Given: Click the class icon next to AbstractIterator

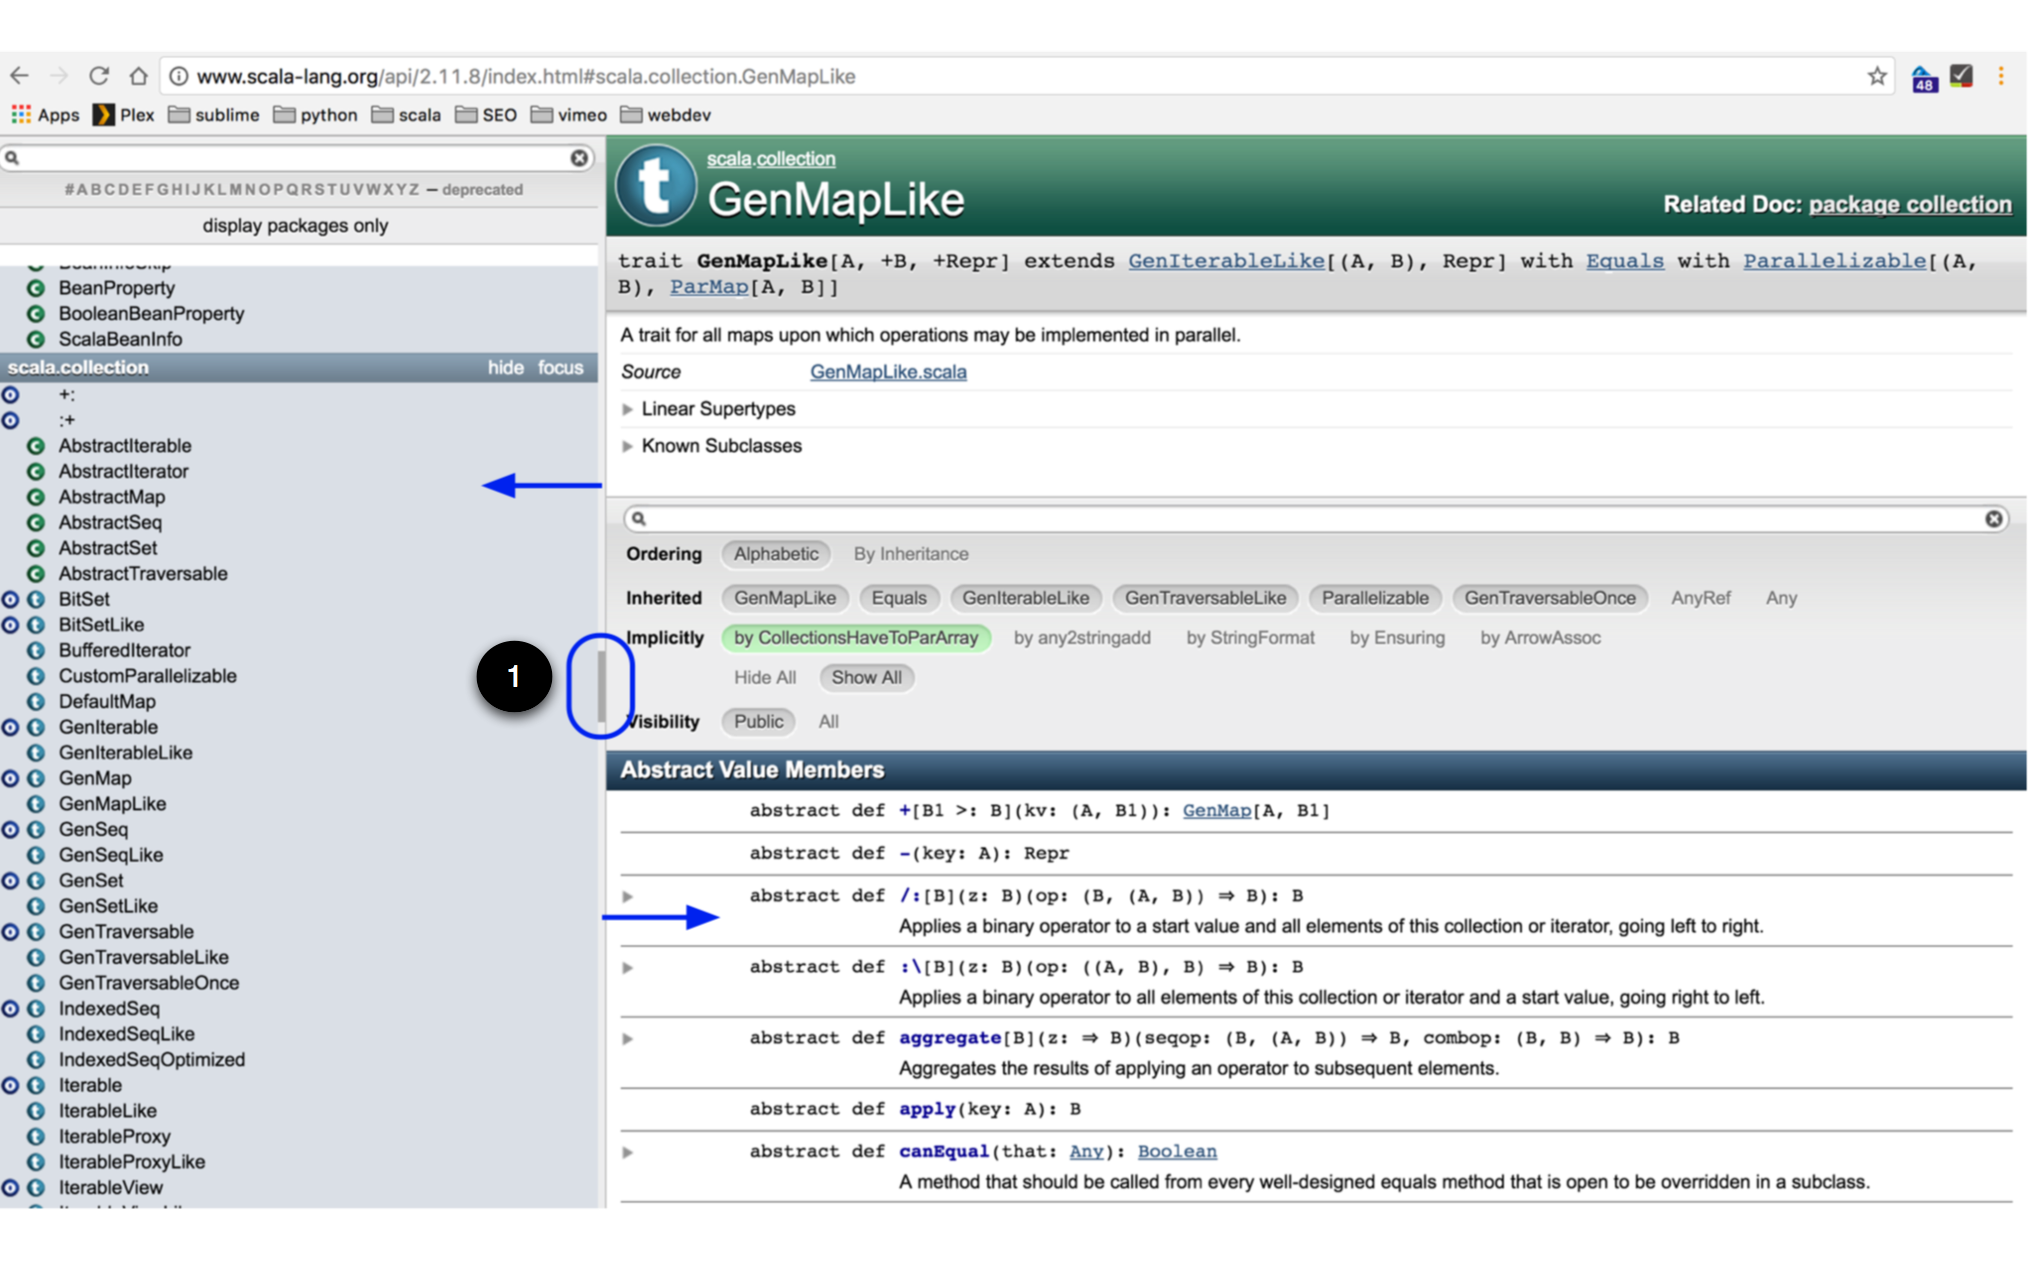Looking at the screenshot, I should [37, 471].
